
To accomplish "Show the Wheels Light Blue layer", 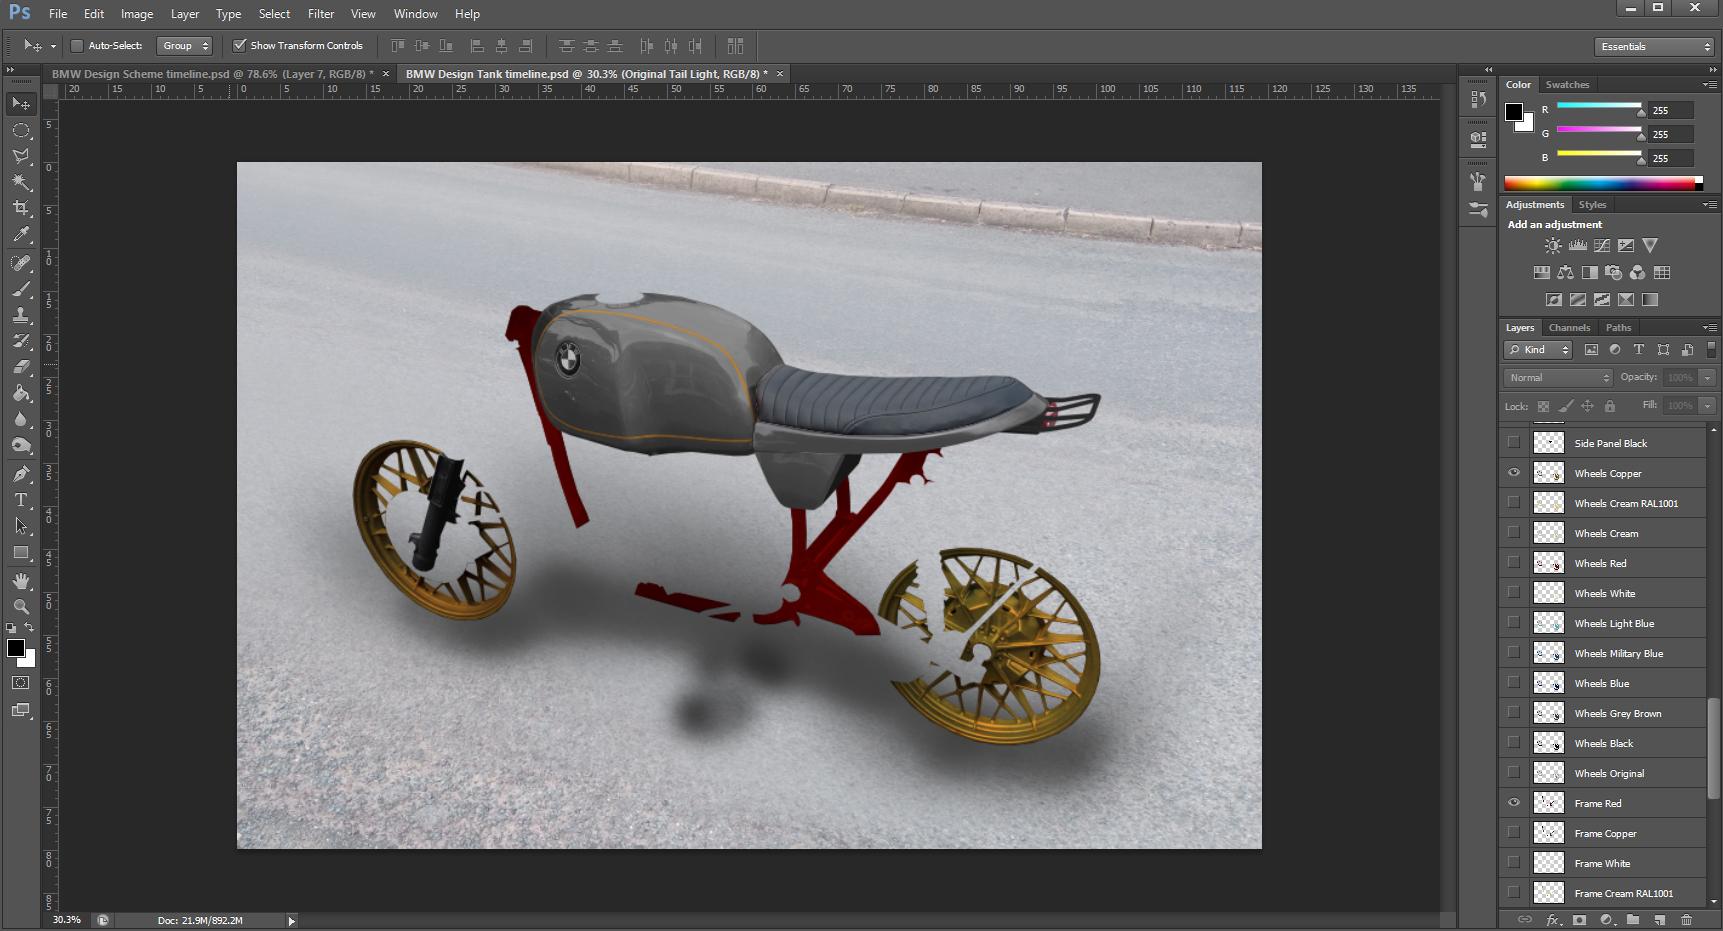I will (1514, 623).
